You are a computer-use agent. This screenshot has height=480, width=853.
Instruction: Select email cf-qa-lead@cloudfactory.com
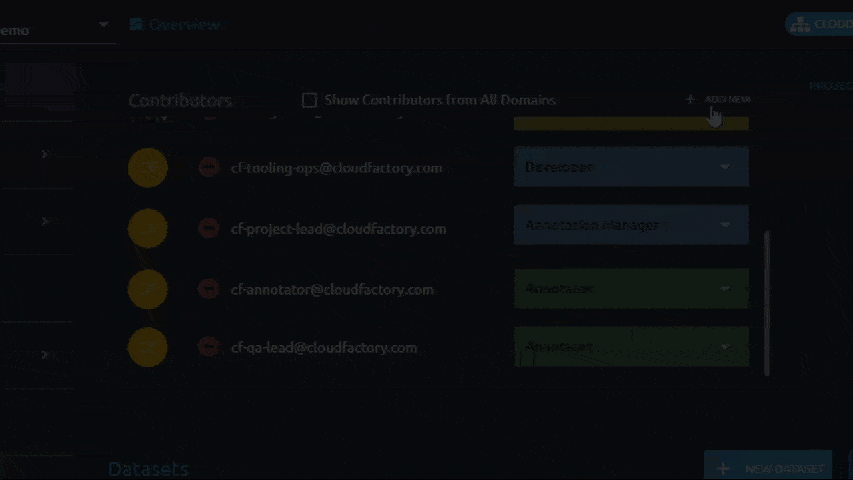324,348
